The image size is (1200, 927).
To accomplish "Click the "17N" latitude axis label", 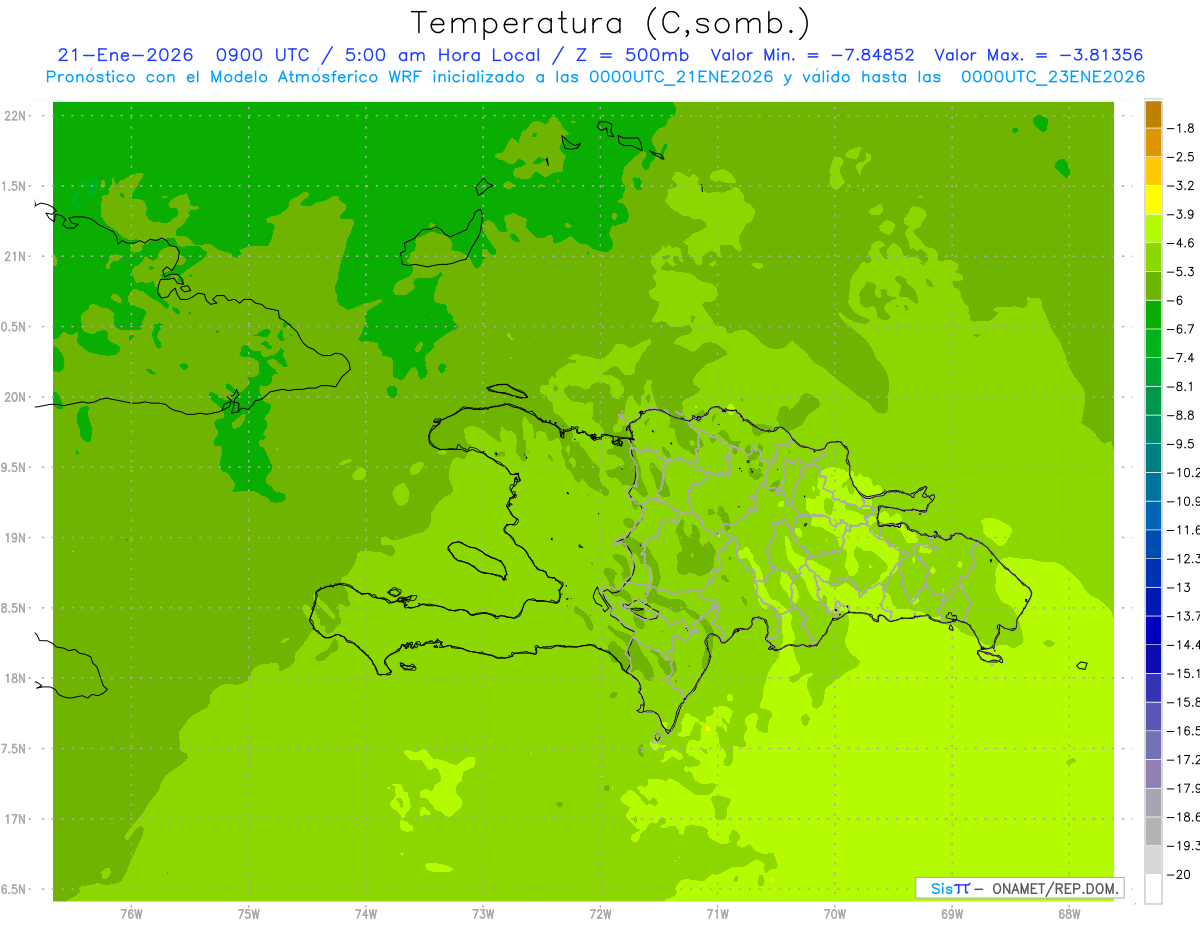I will coord(15,819).
